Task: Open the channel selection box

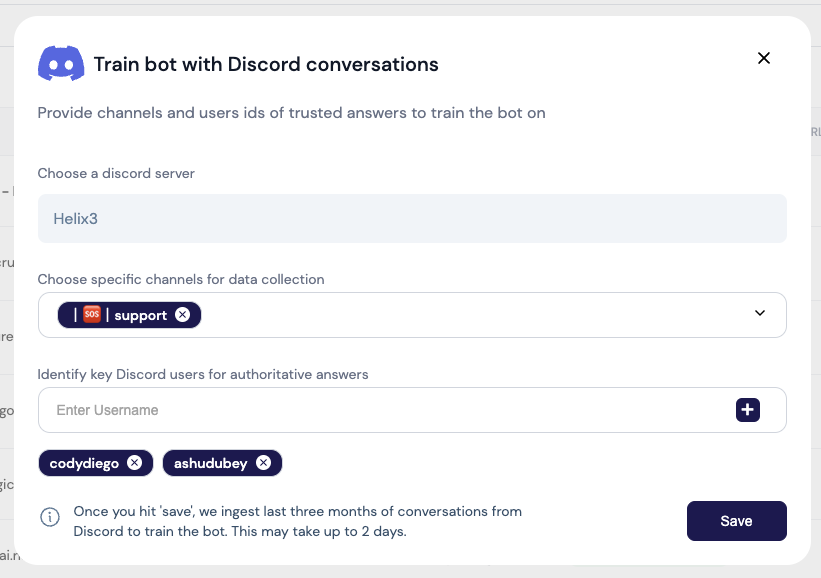Action: pyautogui.click(x=470, y=315)
